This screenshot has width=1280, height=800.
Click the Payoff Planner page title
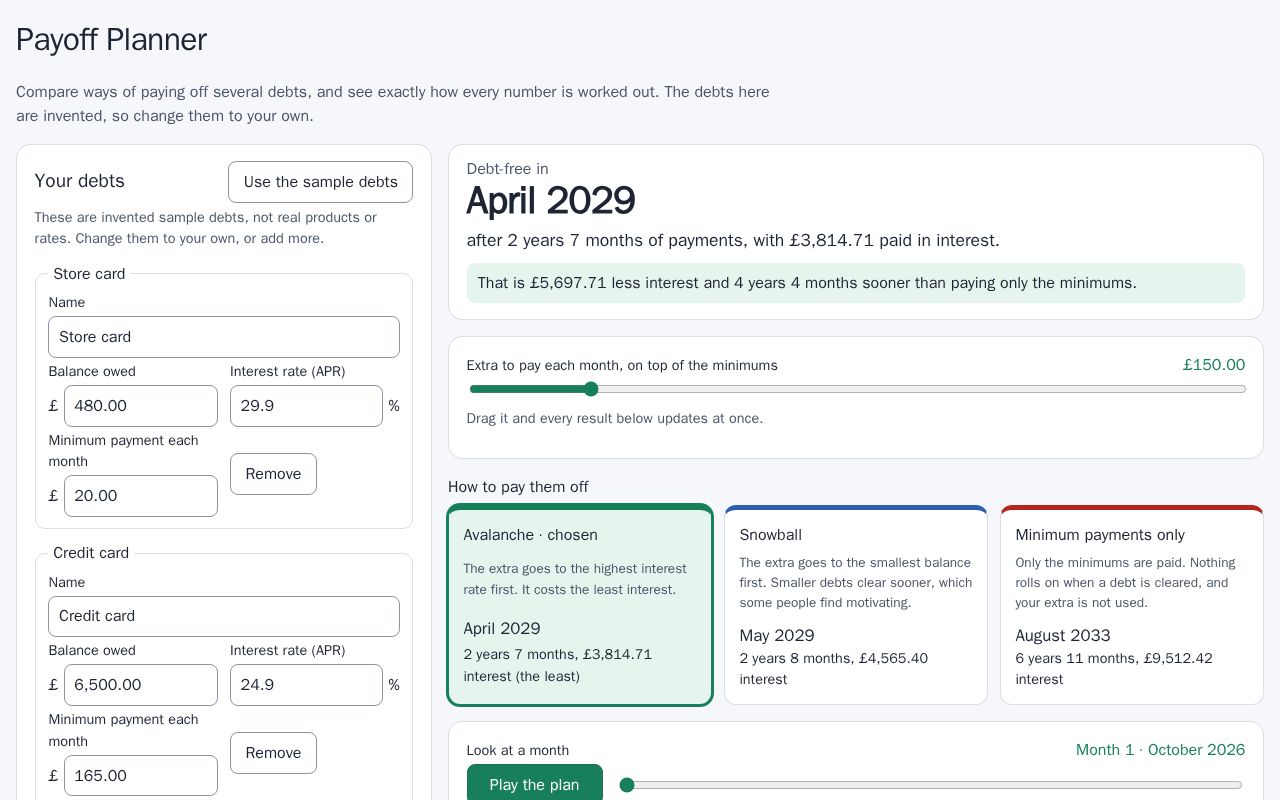tap(111, 39)
